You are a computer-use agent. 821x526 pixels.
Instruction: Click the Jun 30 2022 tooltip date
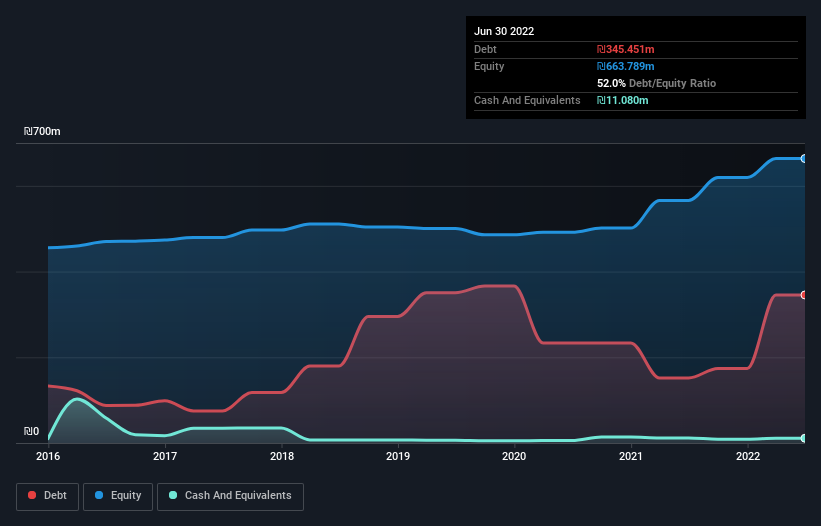coord(504,31)
